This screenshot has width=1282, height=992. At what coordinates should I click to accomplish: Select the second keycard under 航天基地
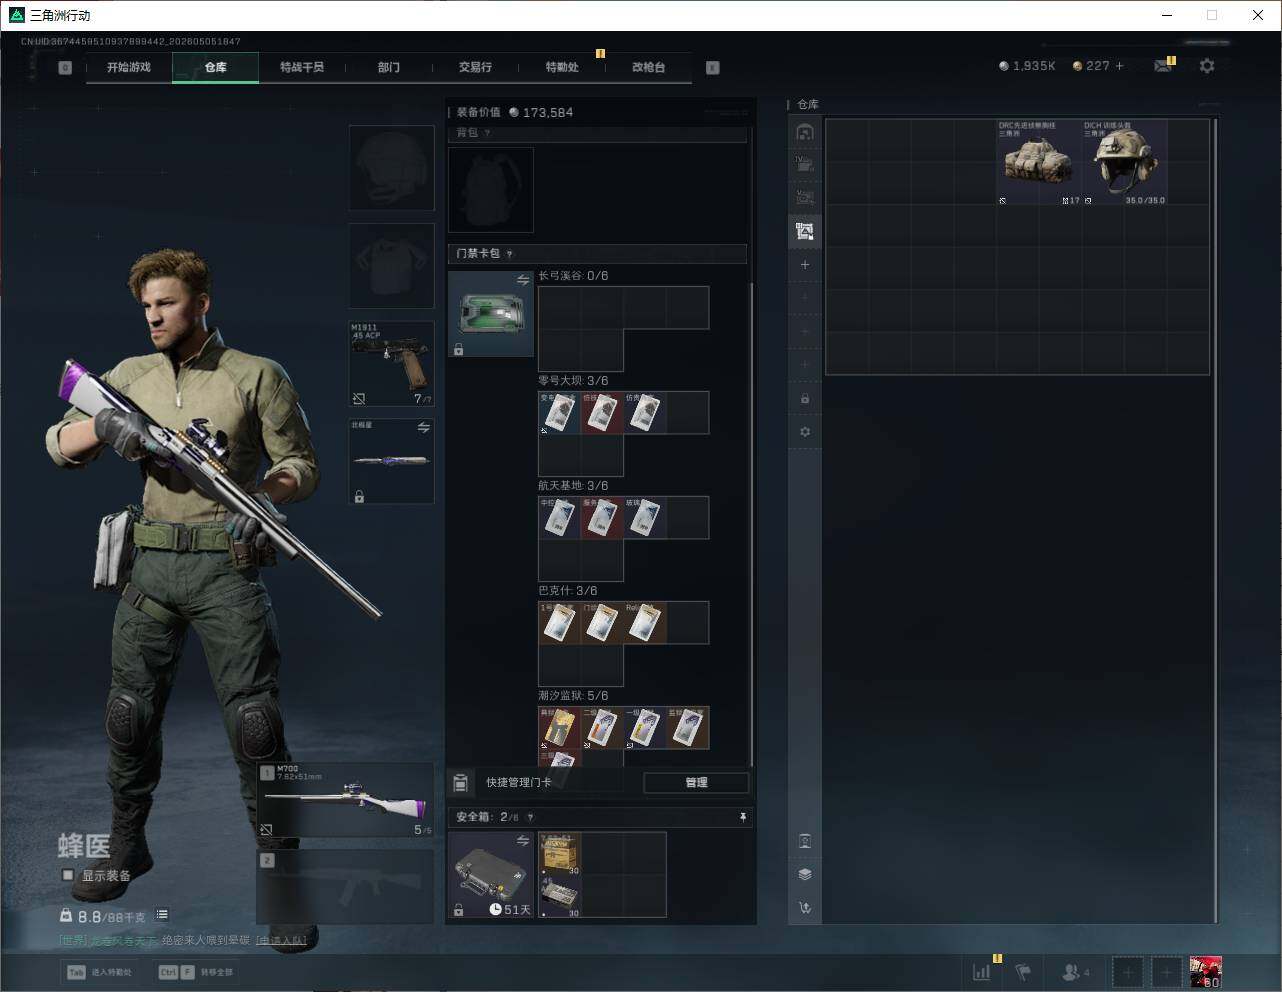(x=602, y=518)
